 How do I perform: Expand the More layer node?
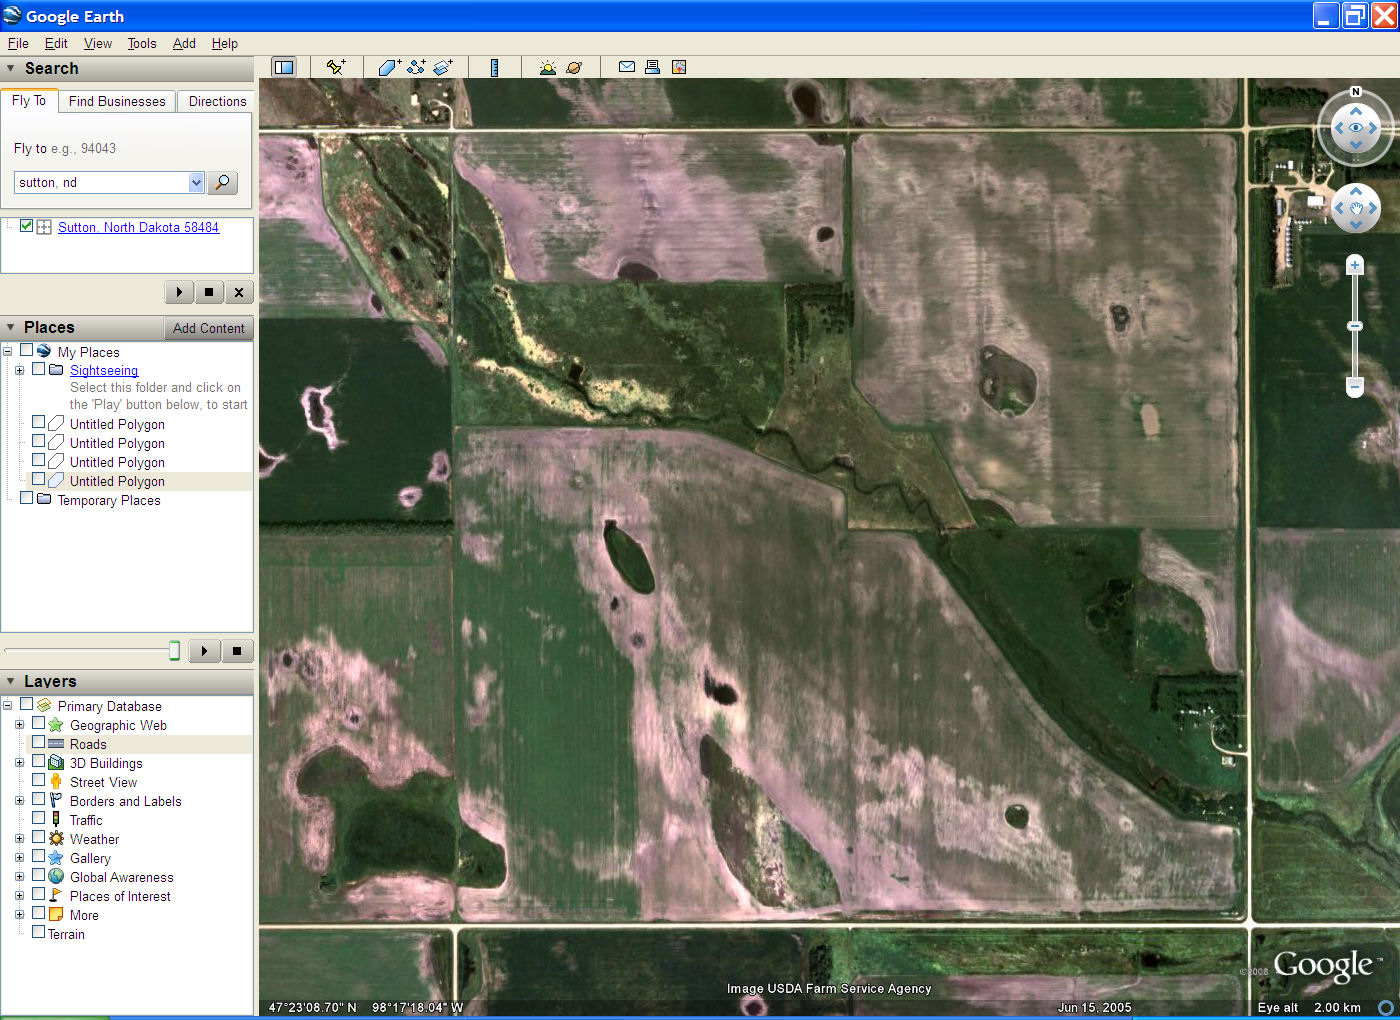click(19, 914)
